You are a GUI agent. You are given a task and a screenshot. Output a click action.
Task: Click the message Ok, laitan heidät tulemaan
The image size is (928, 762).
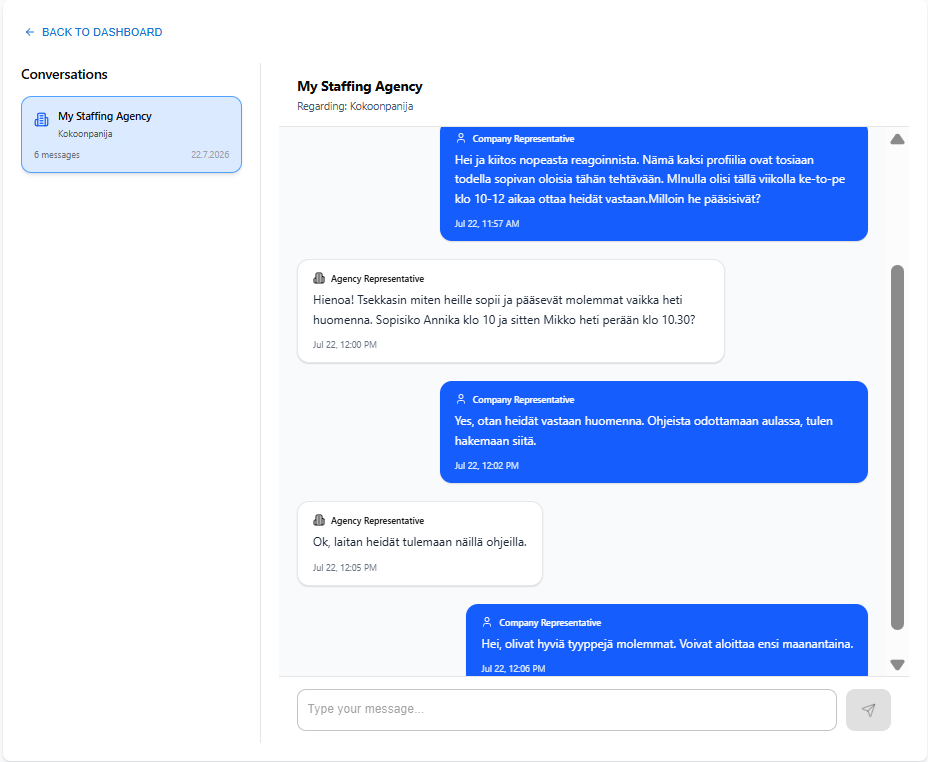click(420, 544)
